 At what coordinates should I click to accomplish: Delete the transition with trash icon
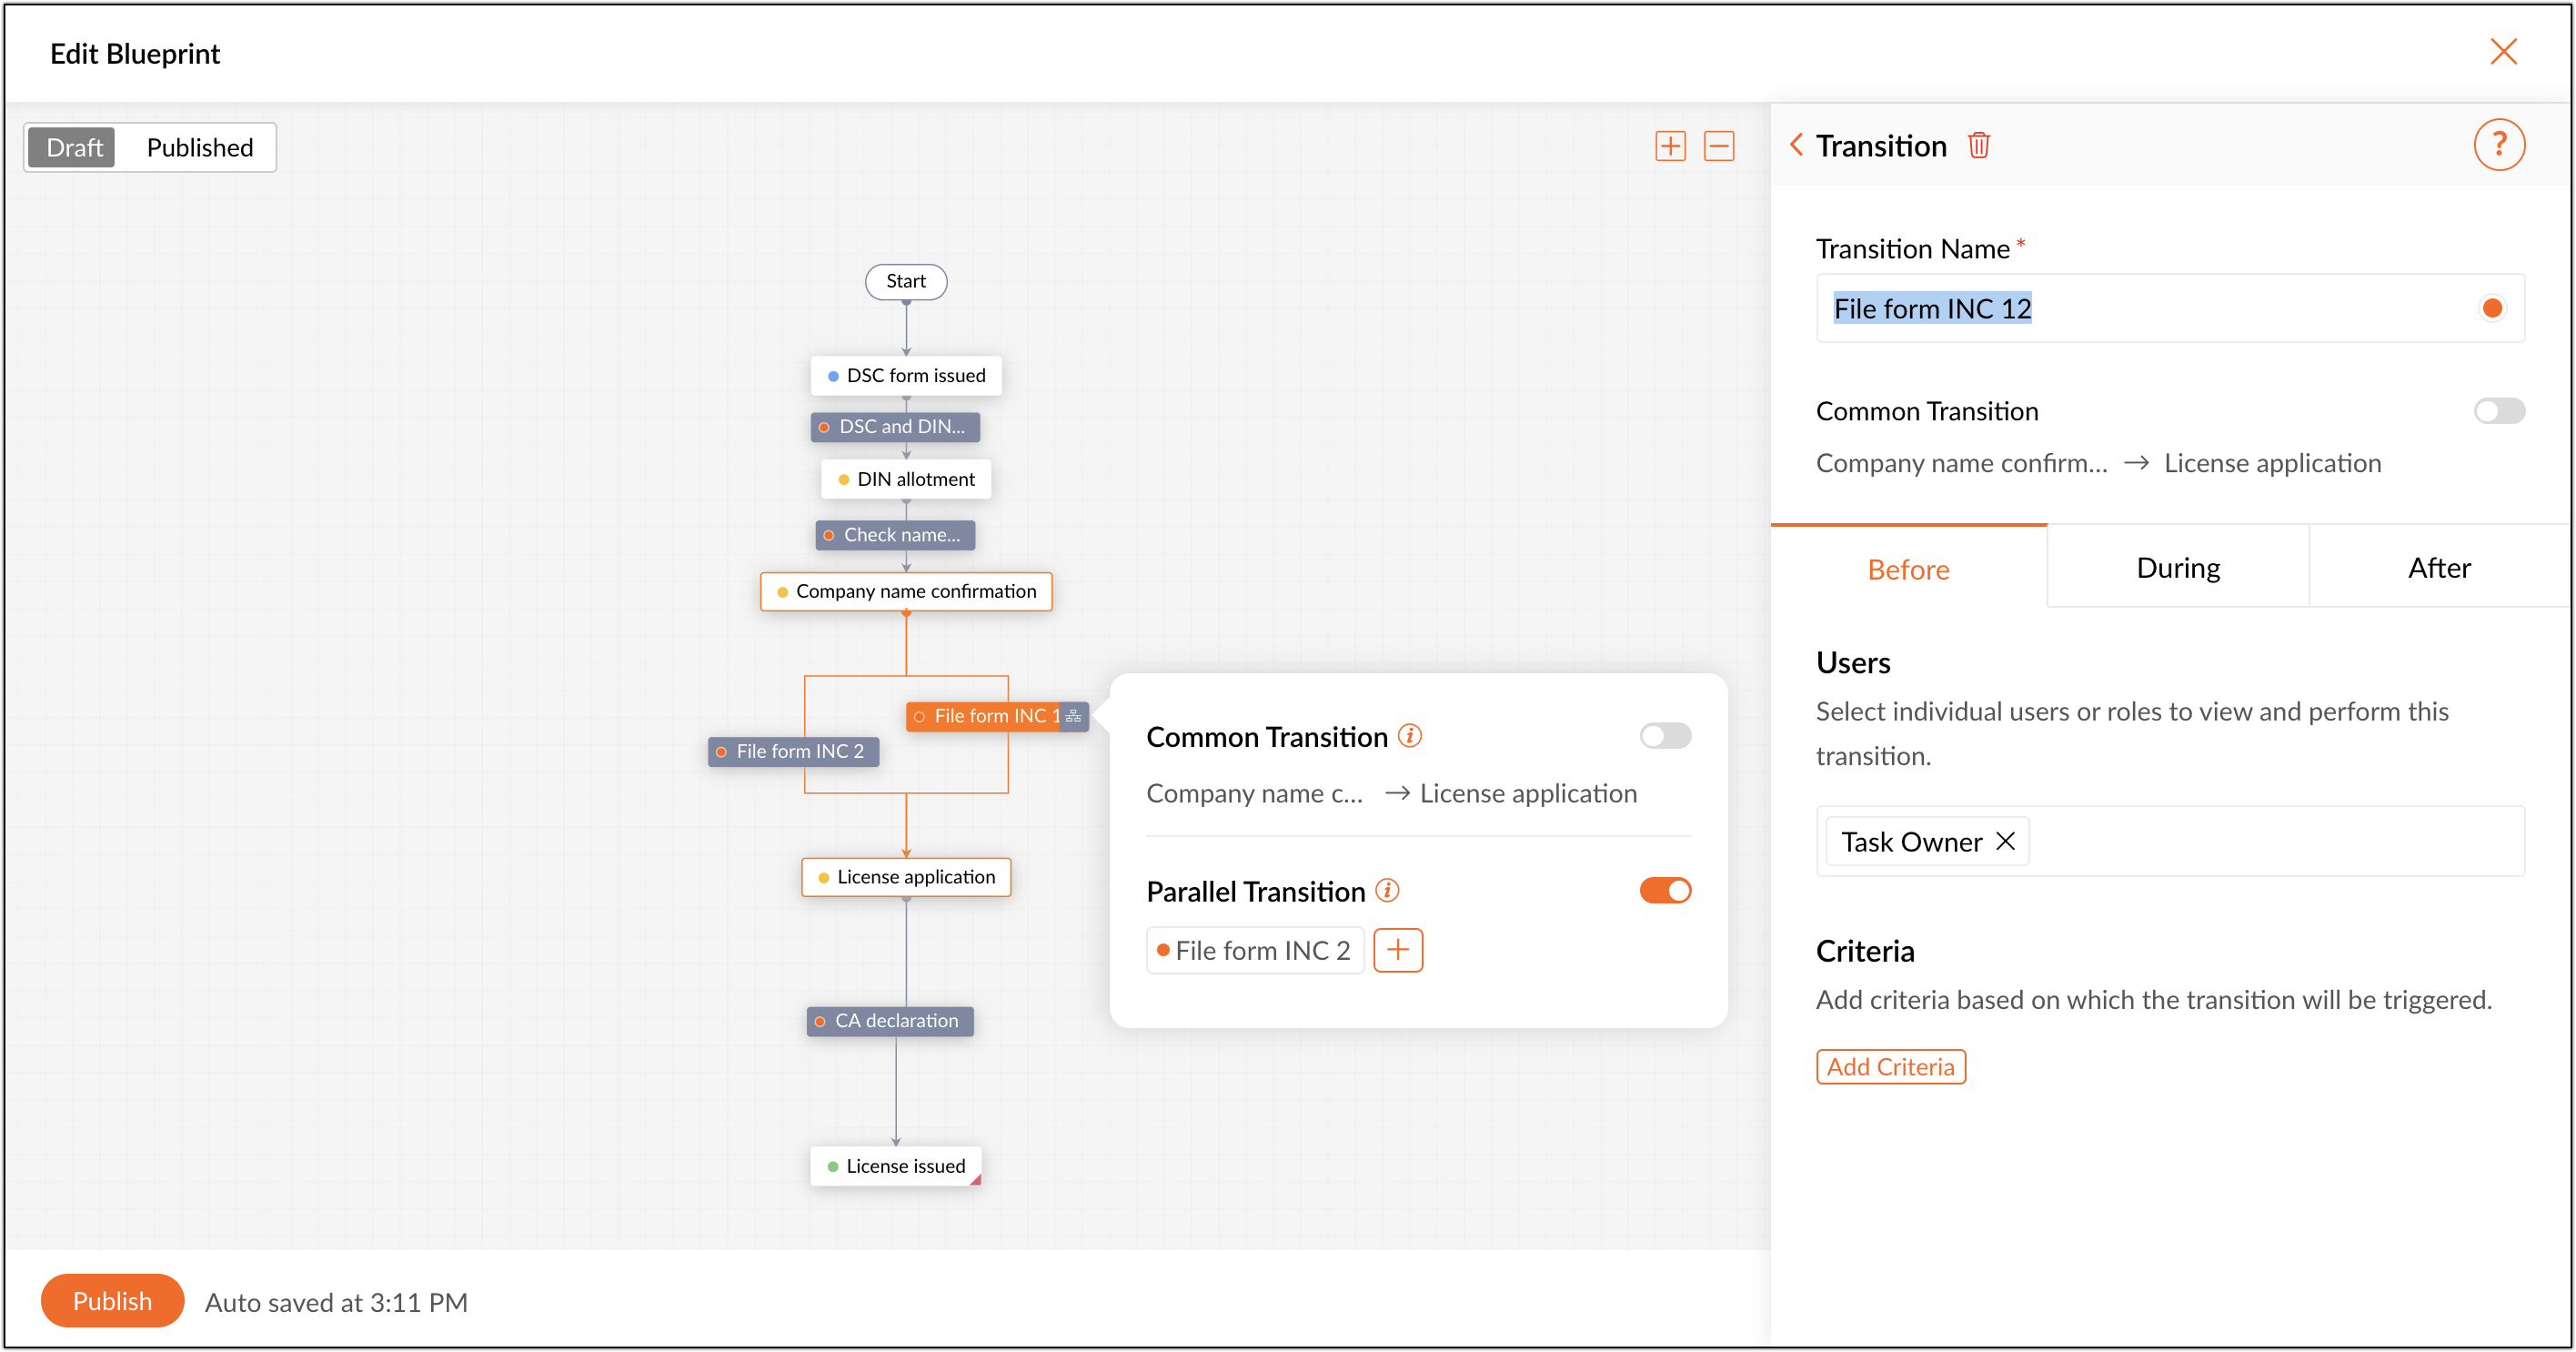(1978, 146)
